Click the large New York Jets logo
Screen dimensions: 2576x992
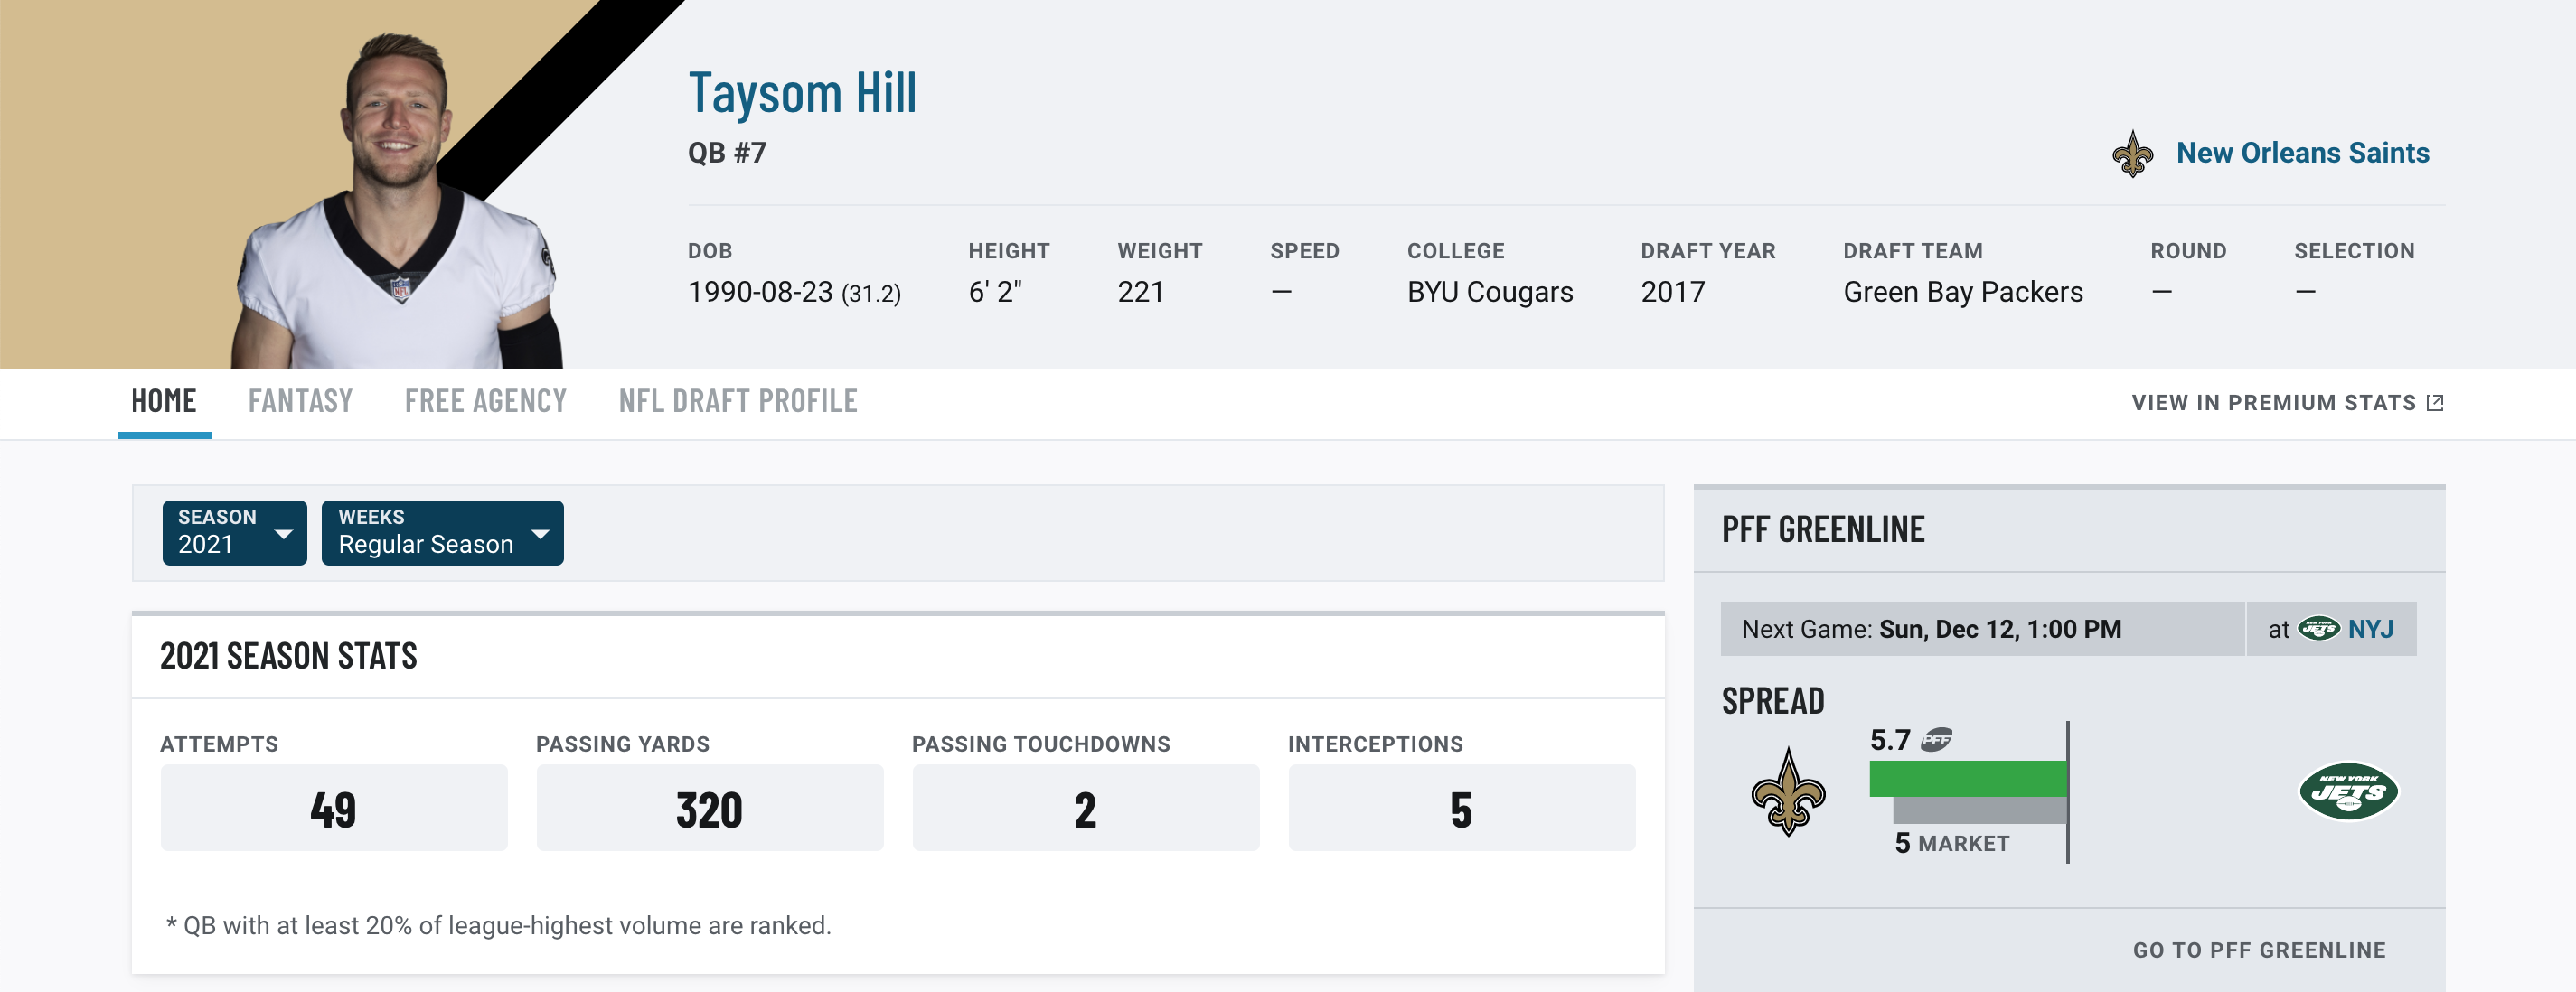point(2348,791)
